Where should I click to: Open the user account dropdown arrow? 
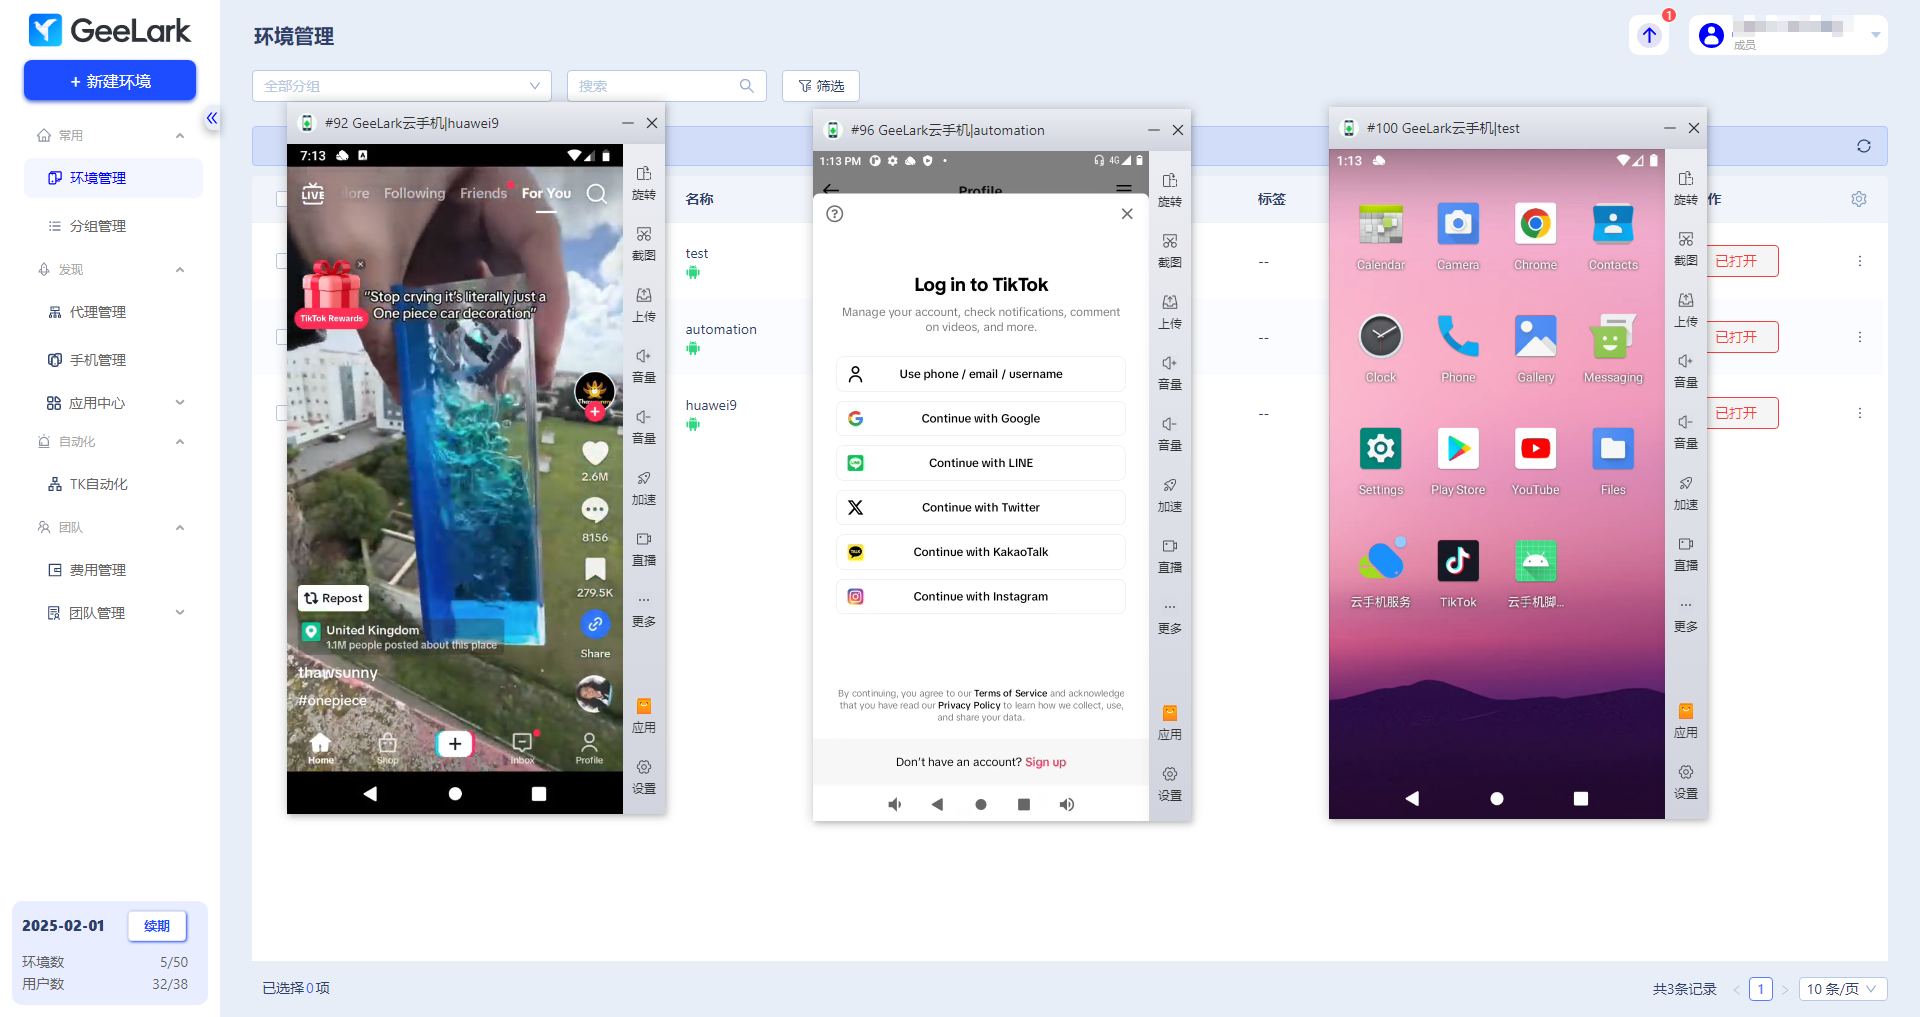(1876, 35)
